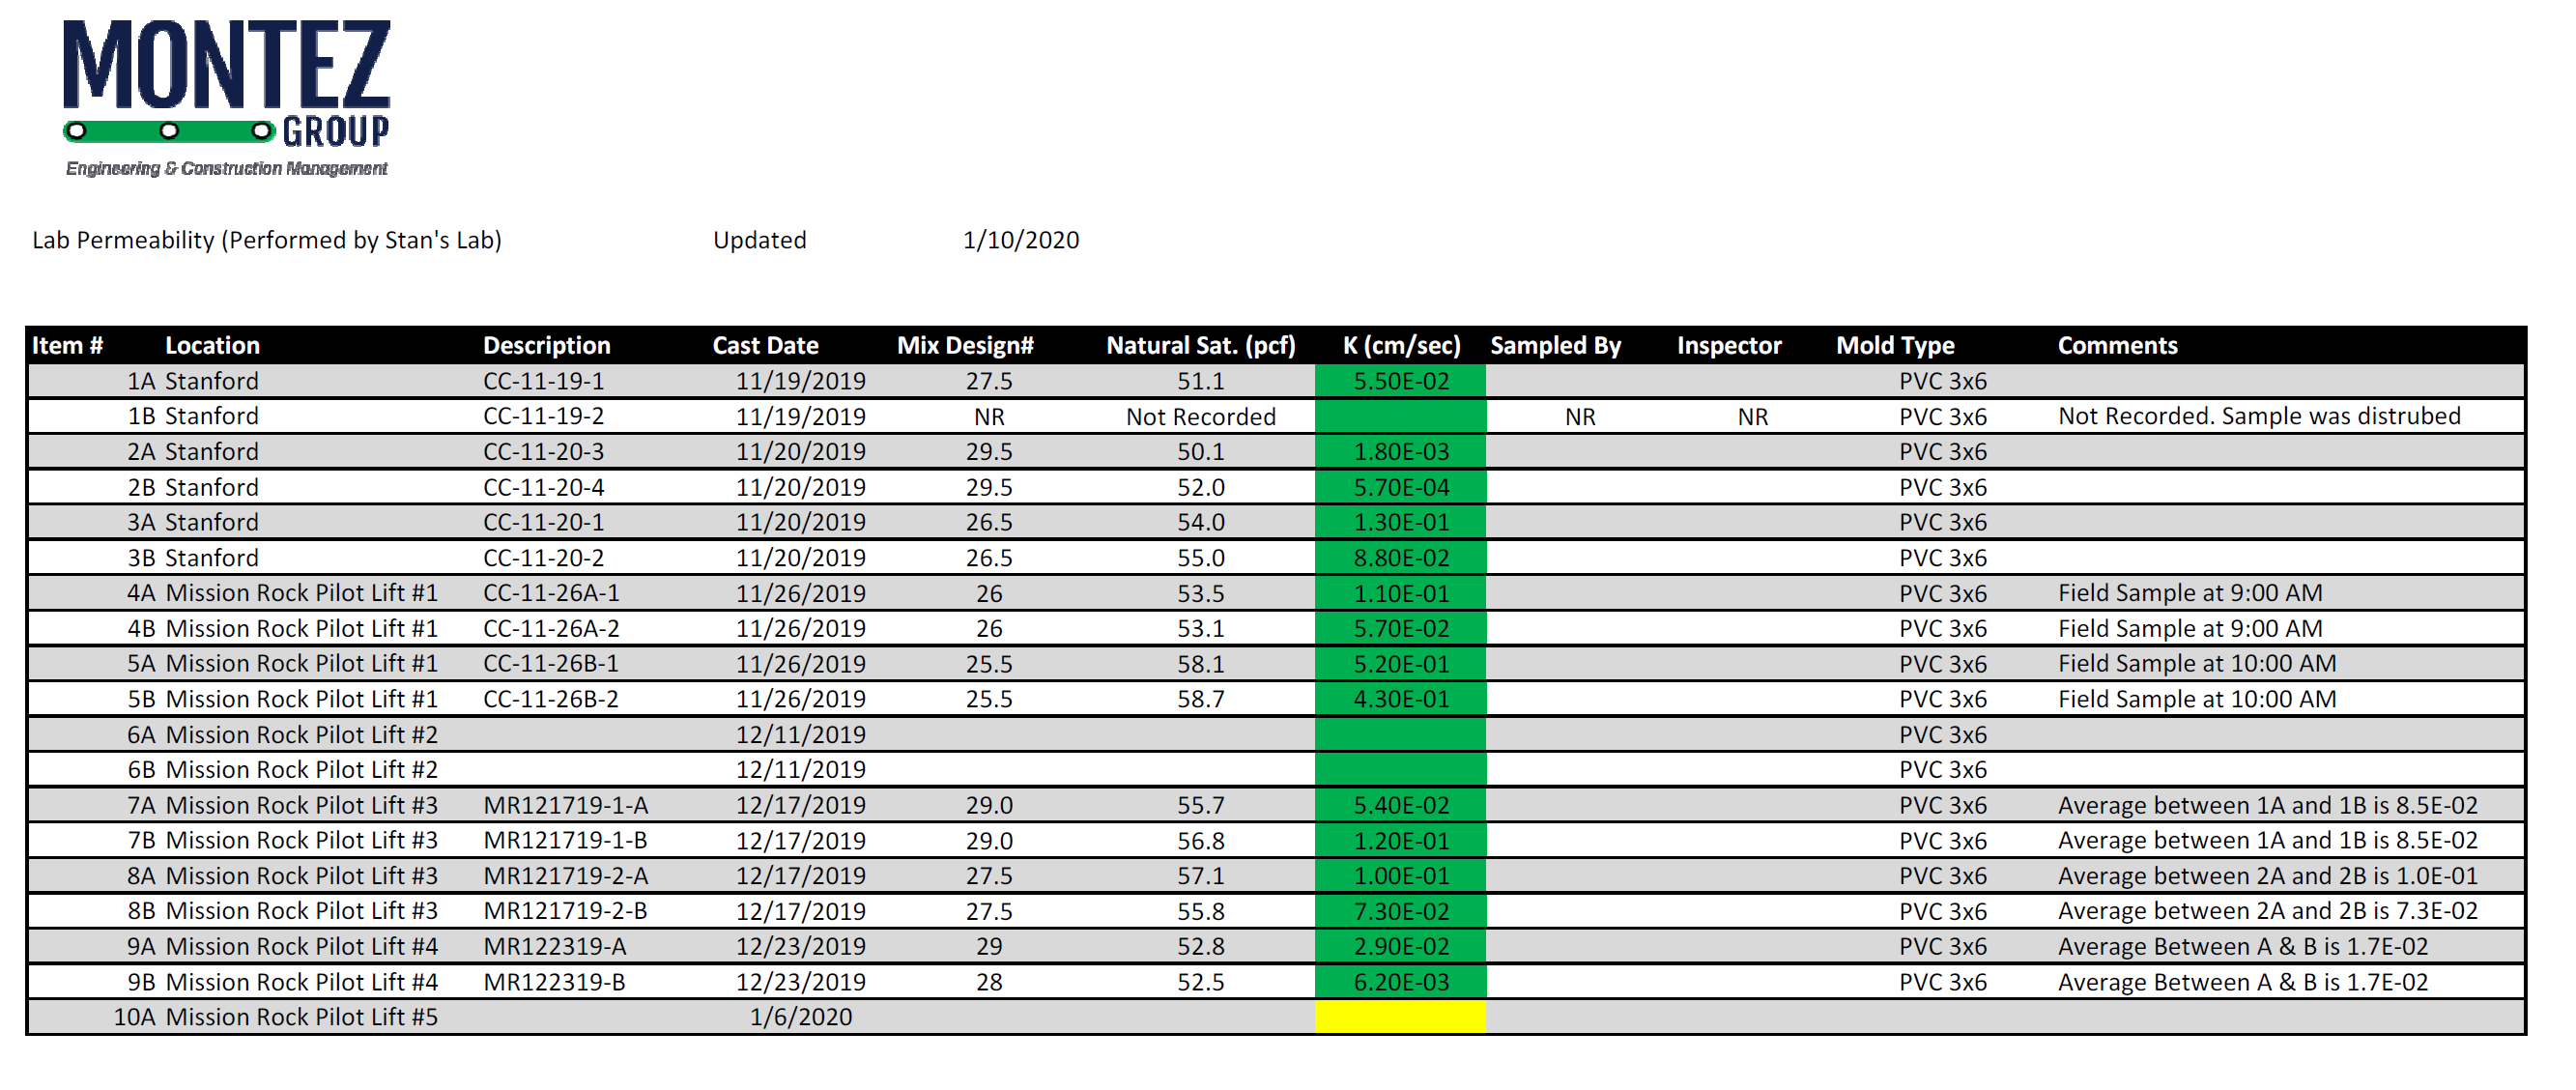Select description CC-11-26A-1

552,594
